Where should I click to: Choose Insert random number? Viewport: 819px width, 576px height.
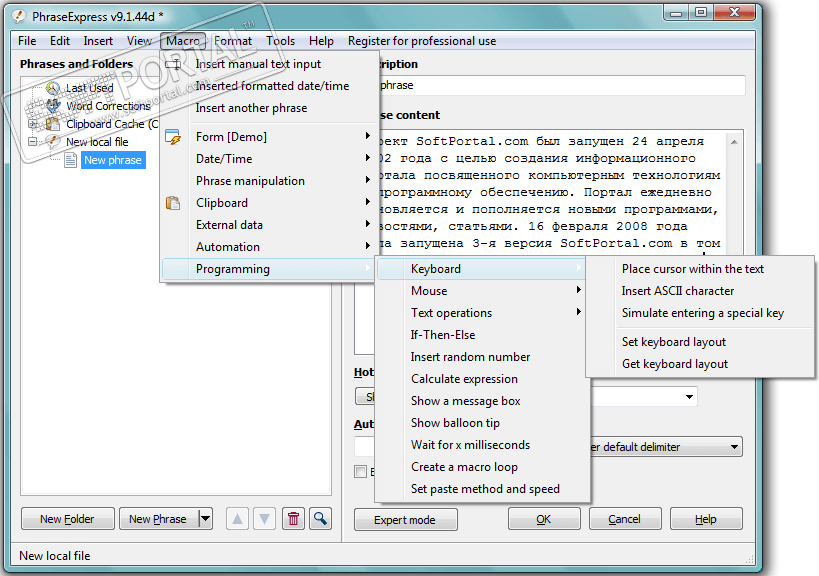point(482,357)
